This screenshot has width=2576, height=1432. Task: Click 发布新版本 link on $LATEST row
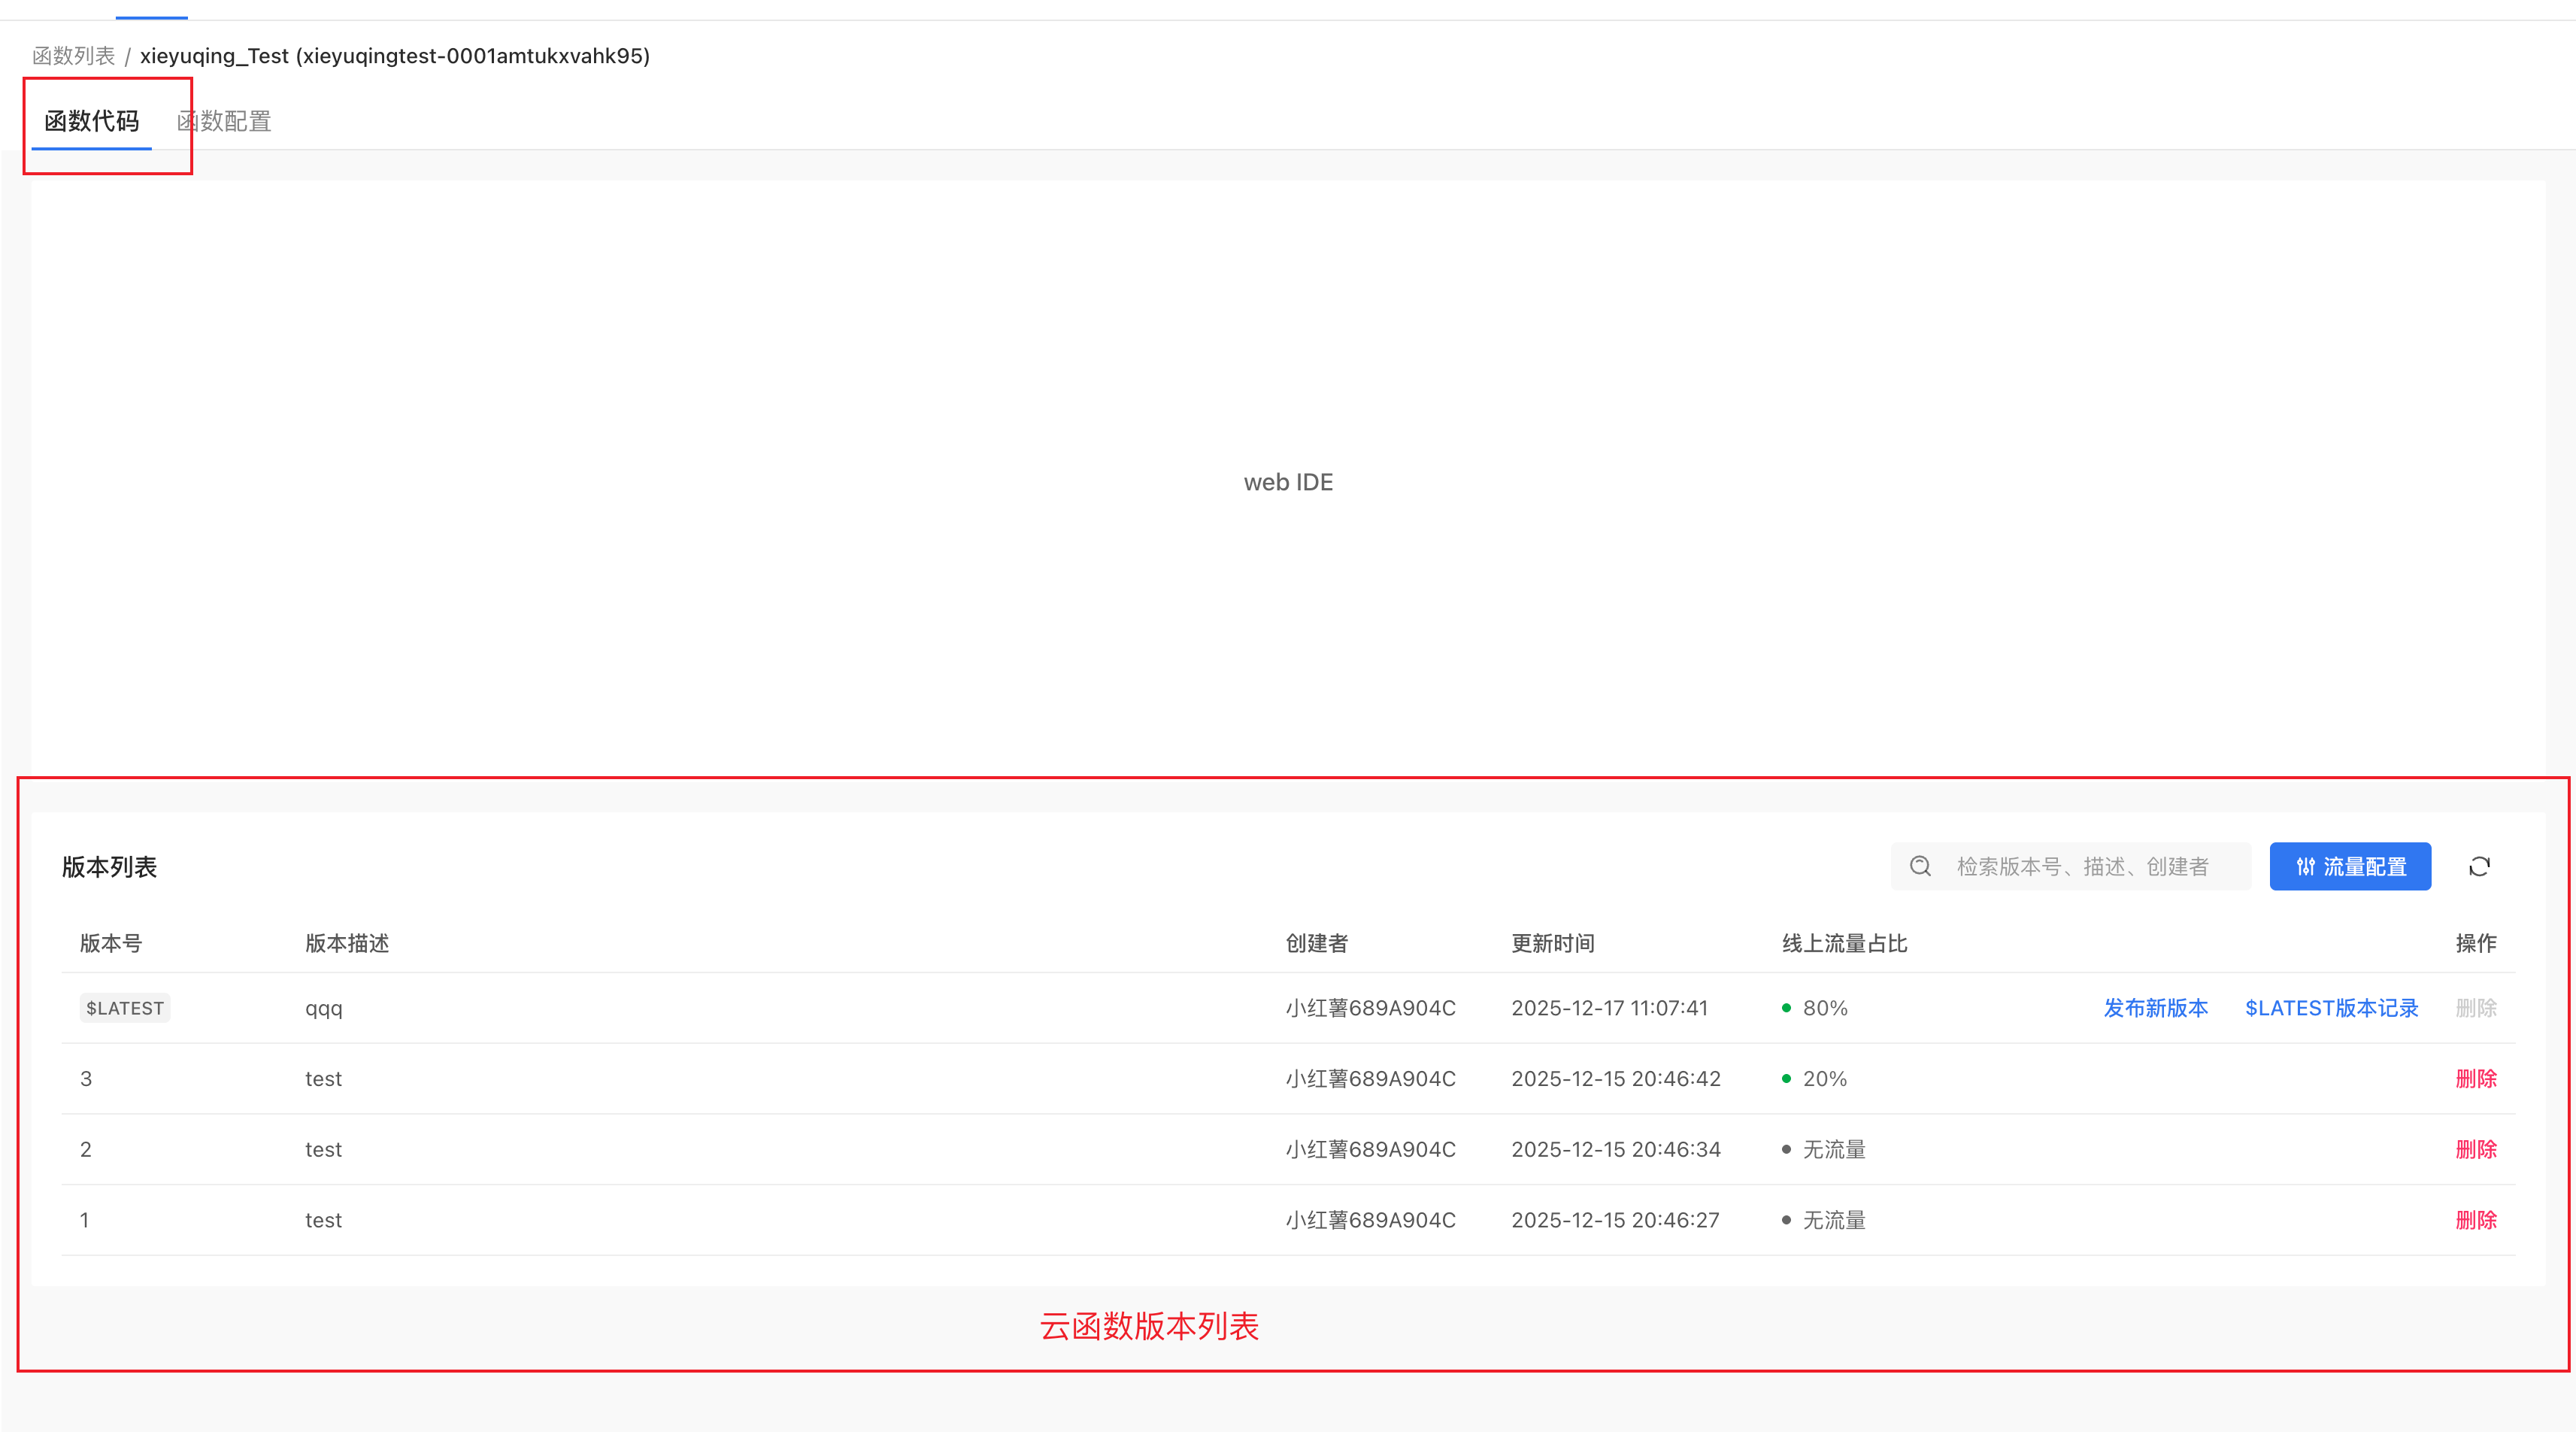pos(2155,1008)
